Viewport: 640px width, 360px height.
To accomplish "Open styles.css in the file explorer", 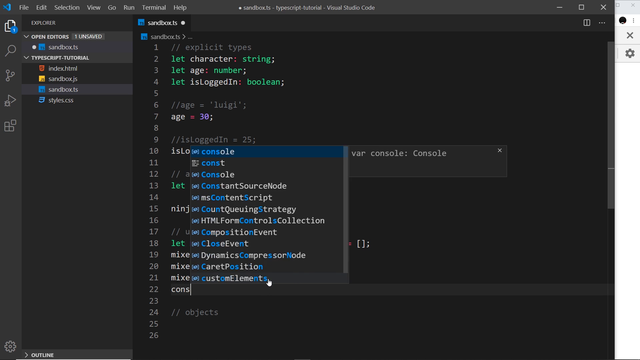I will [60, 100].
